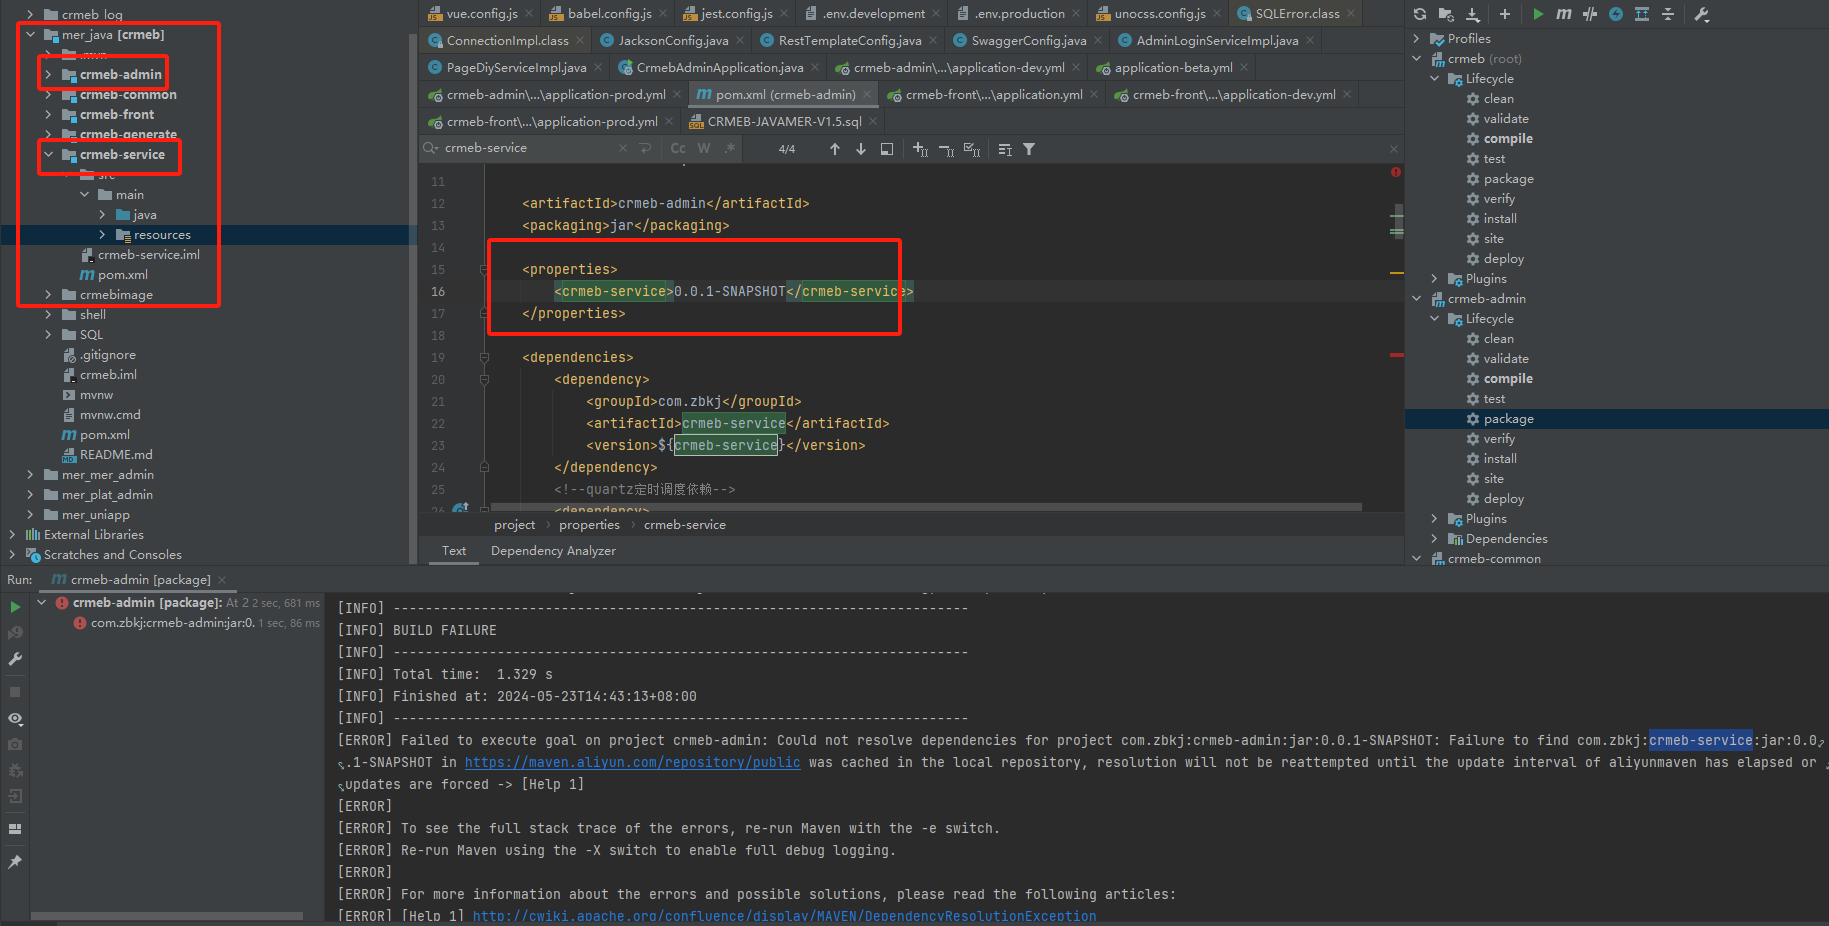Collapse the mer_java [crmeb] folder
The image size is (1829, 926).
point(31,34)
